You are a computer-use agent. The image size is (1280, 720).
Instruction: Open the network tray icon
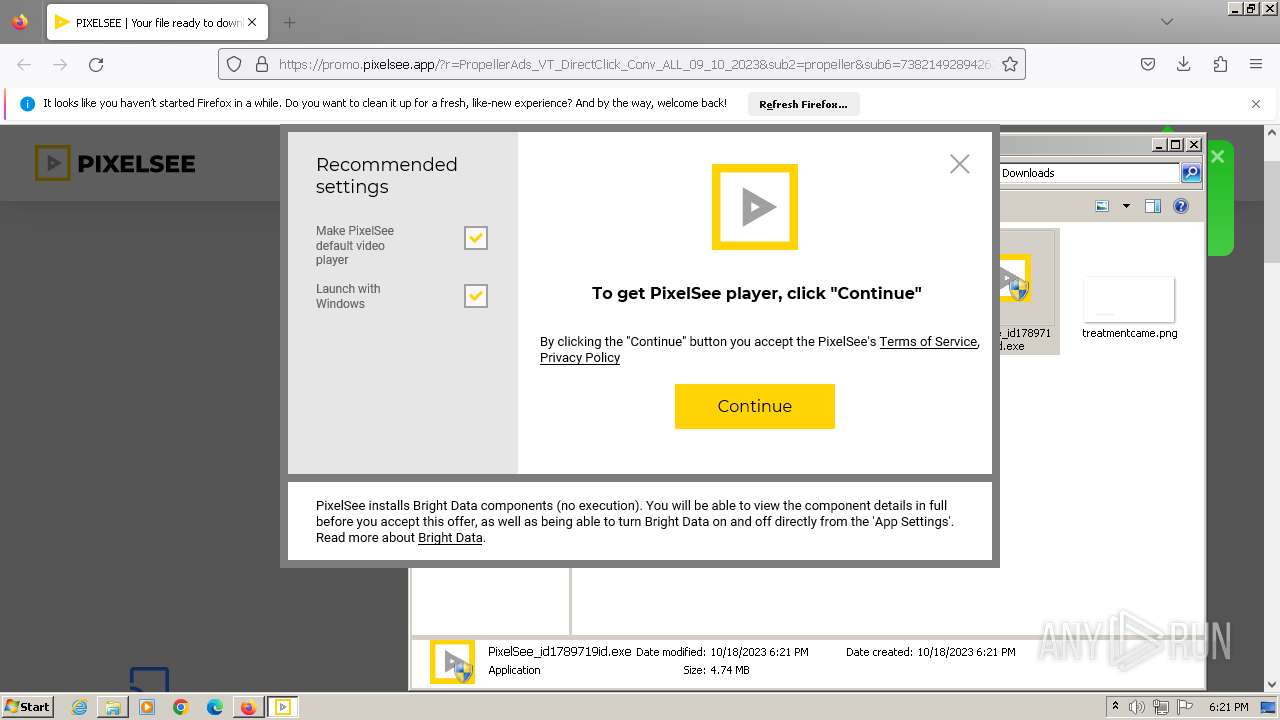1162,707
